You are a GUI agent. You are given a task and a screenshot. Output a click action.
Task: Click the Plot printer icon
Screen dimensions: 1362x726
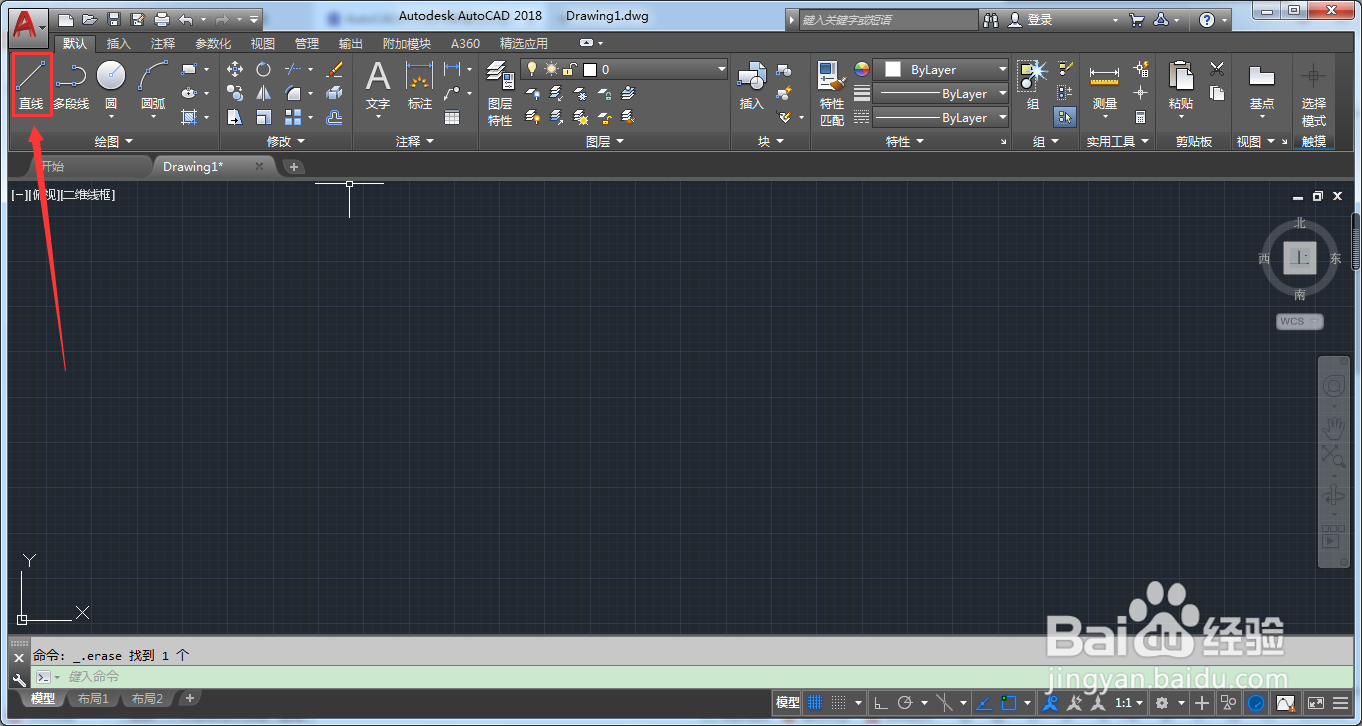[162, 19]
